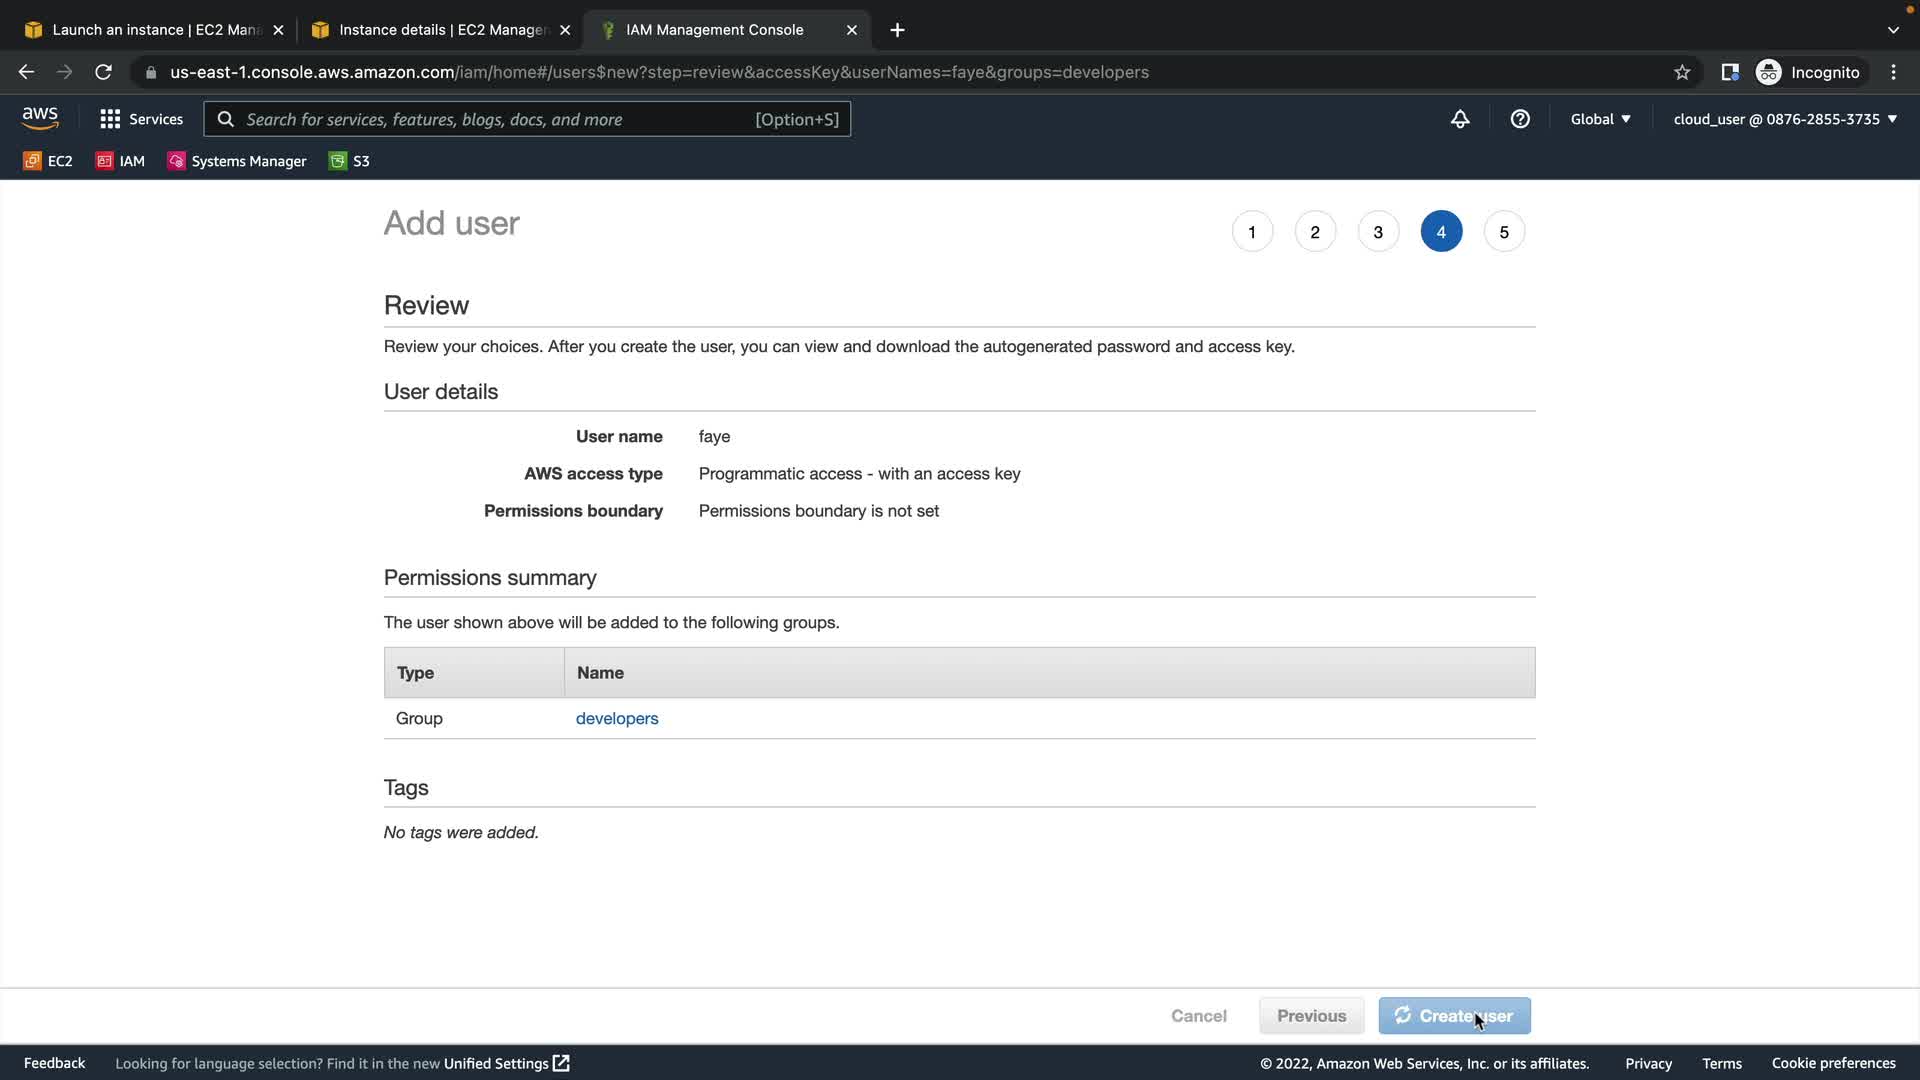Open the developers group link
Image resolution: width=1920 pixels, height=1080 pixels.
(617, 718)
